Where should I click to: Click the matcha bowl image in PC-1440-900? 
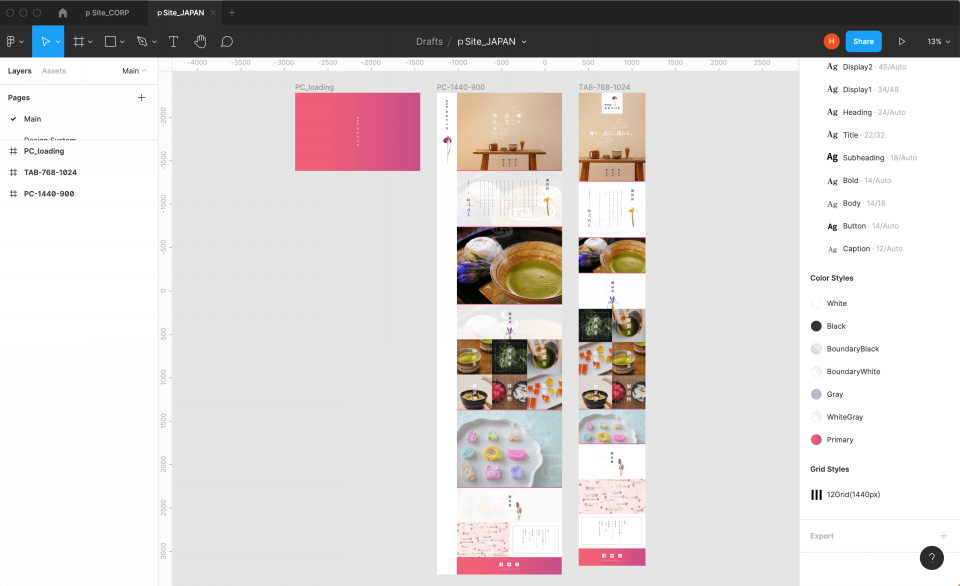pos(509,266)
